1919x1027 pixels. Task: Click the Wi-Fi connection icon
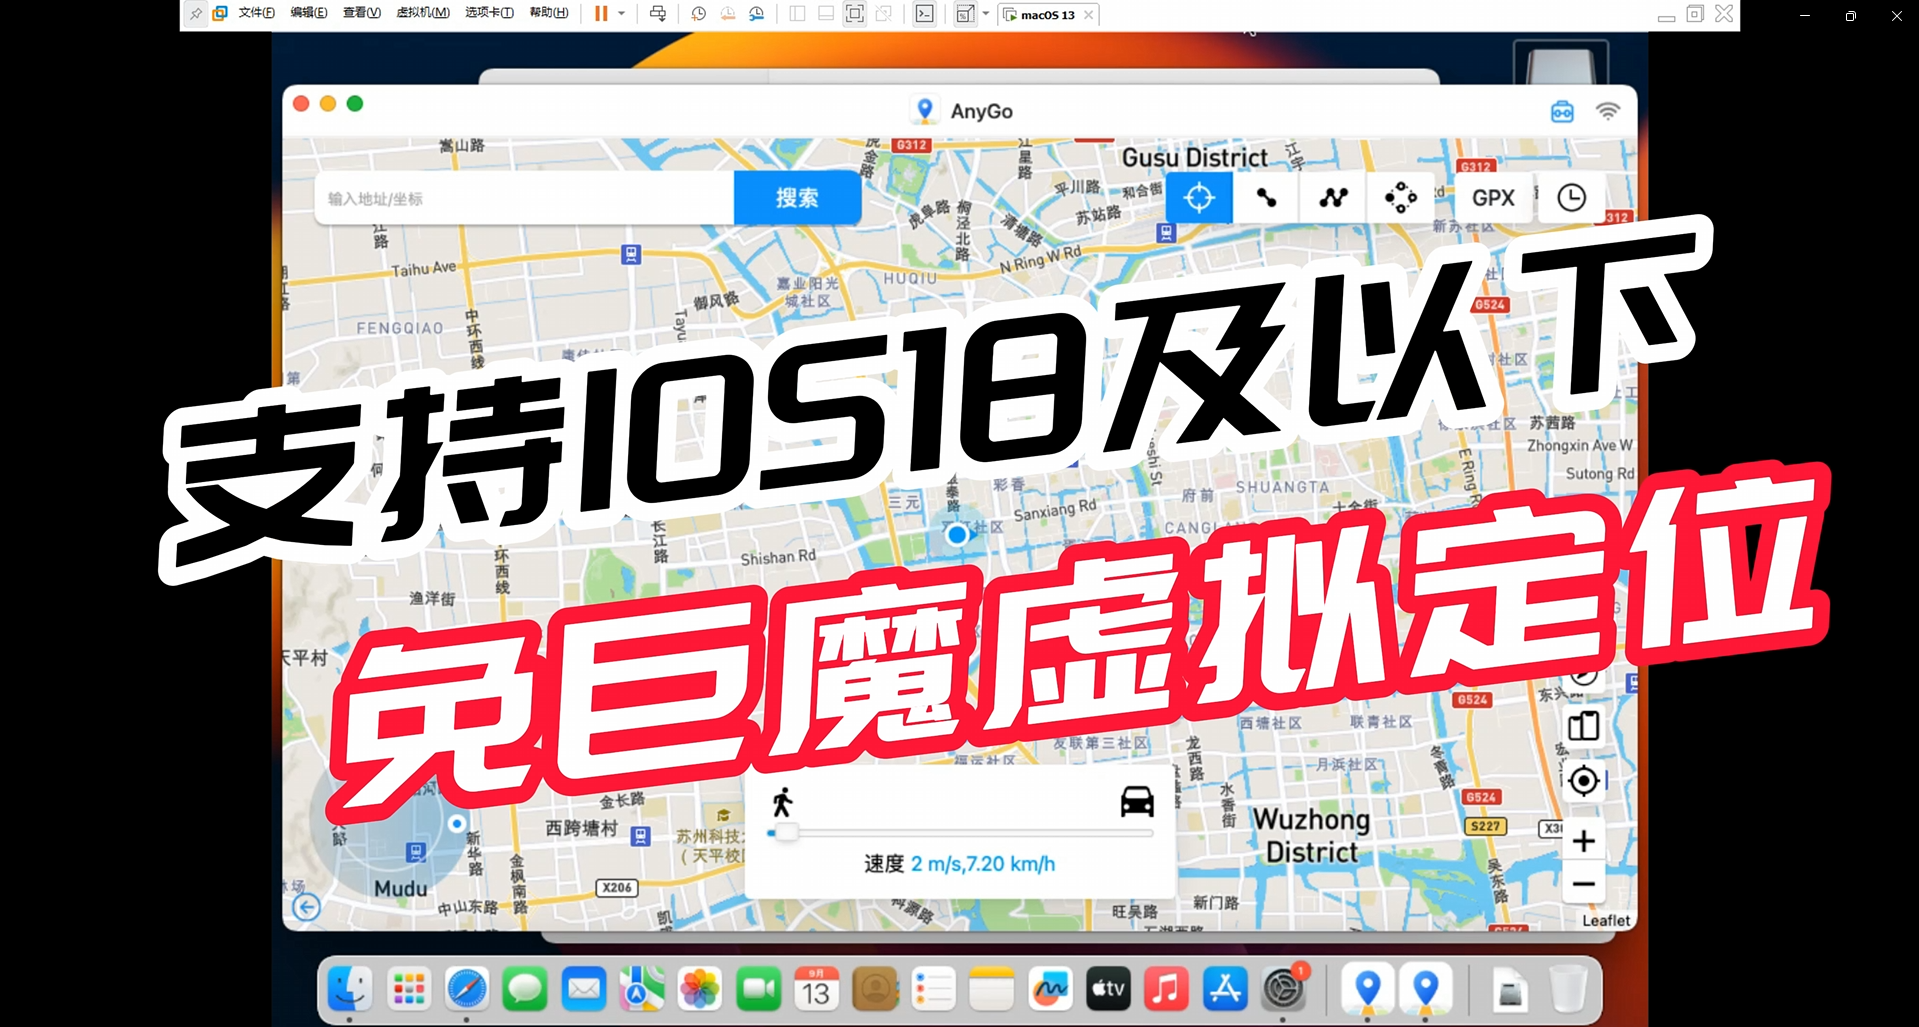click(x=1607, y=111)
